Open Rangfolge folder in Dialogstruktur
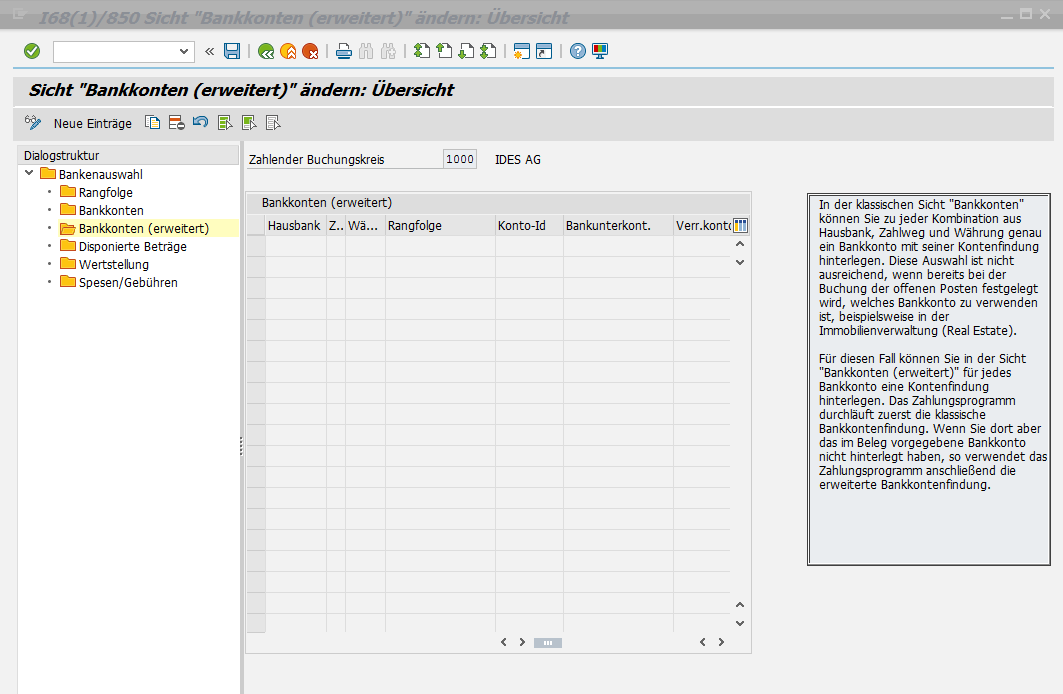 click(105, 192)
